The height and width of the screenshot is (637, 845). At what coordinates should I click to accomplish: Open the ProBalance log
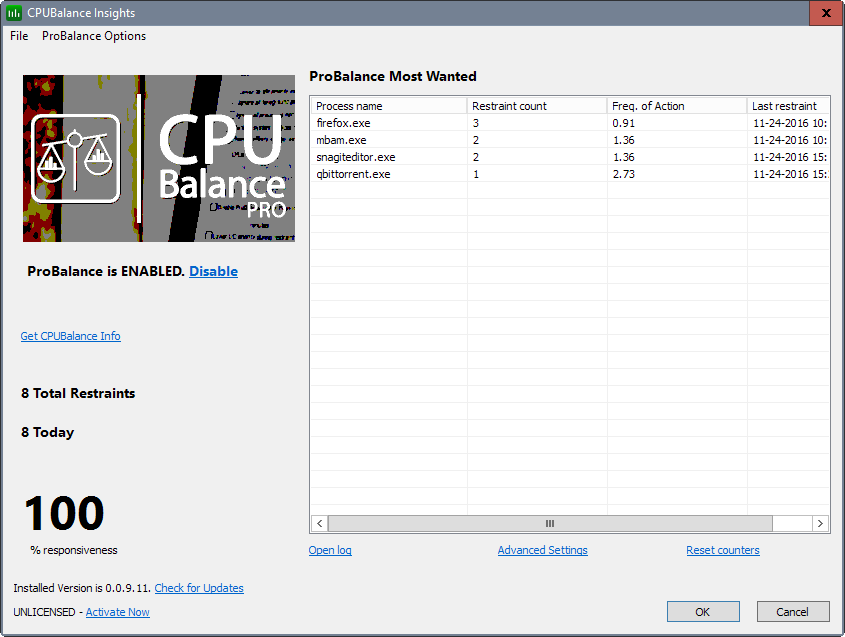point(330,550)
